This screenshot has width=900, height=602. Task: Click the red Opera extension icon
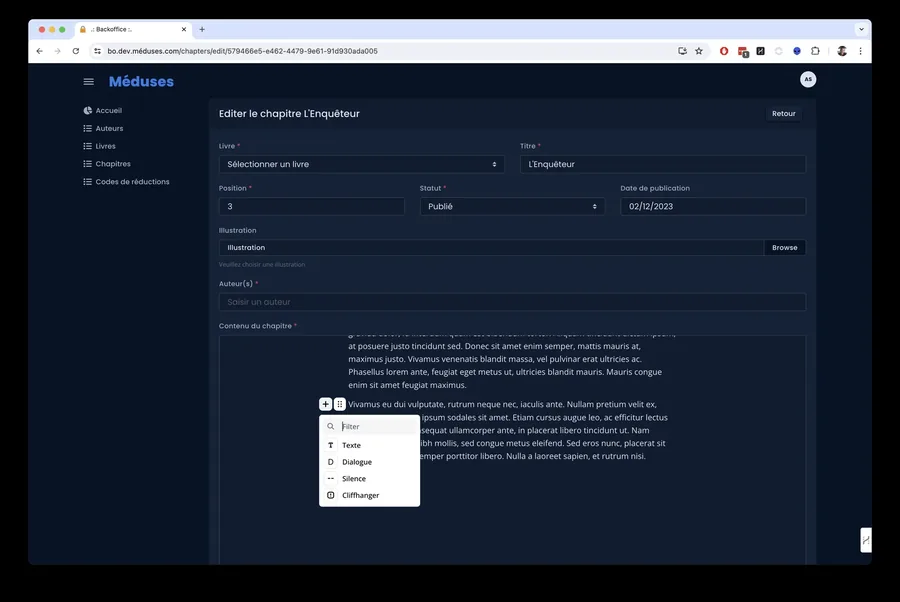[x=724, y=51]
